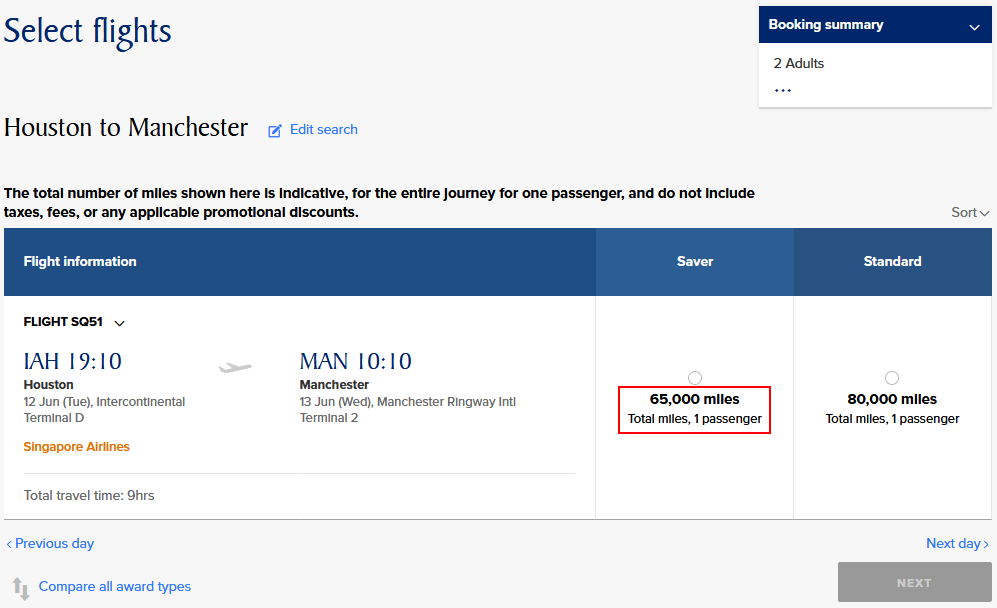Expand the FLIGHT SQ51 details chevron

coord(120,323)
